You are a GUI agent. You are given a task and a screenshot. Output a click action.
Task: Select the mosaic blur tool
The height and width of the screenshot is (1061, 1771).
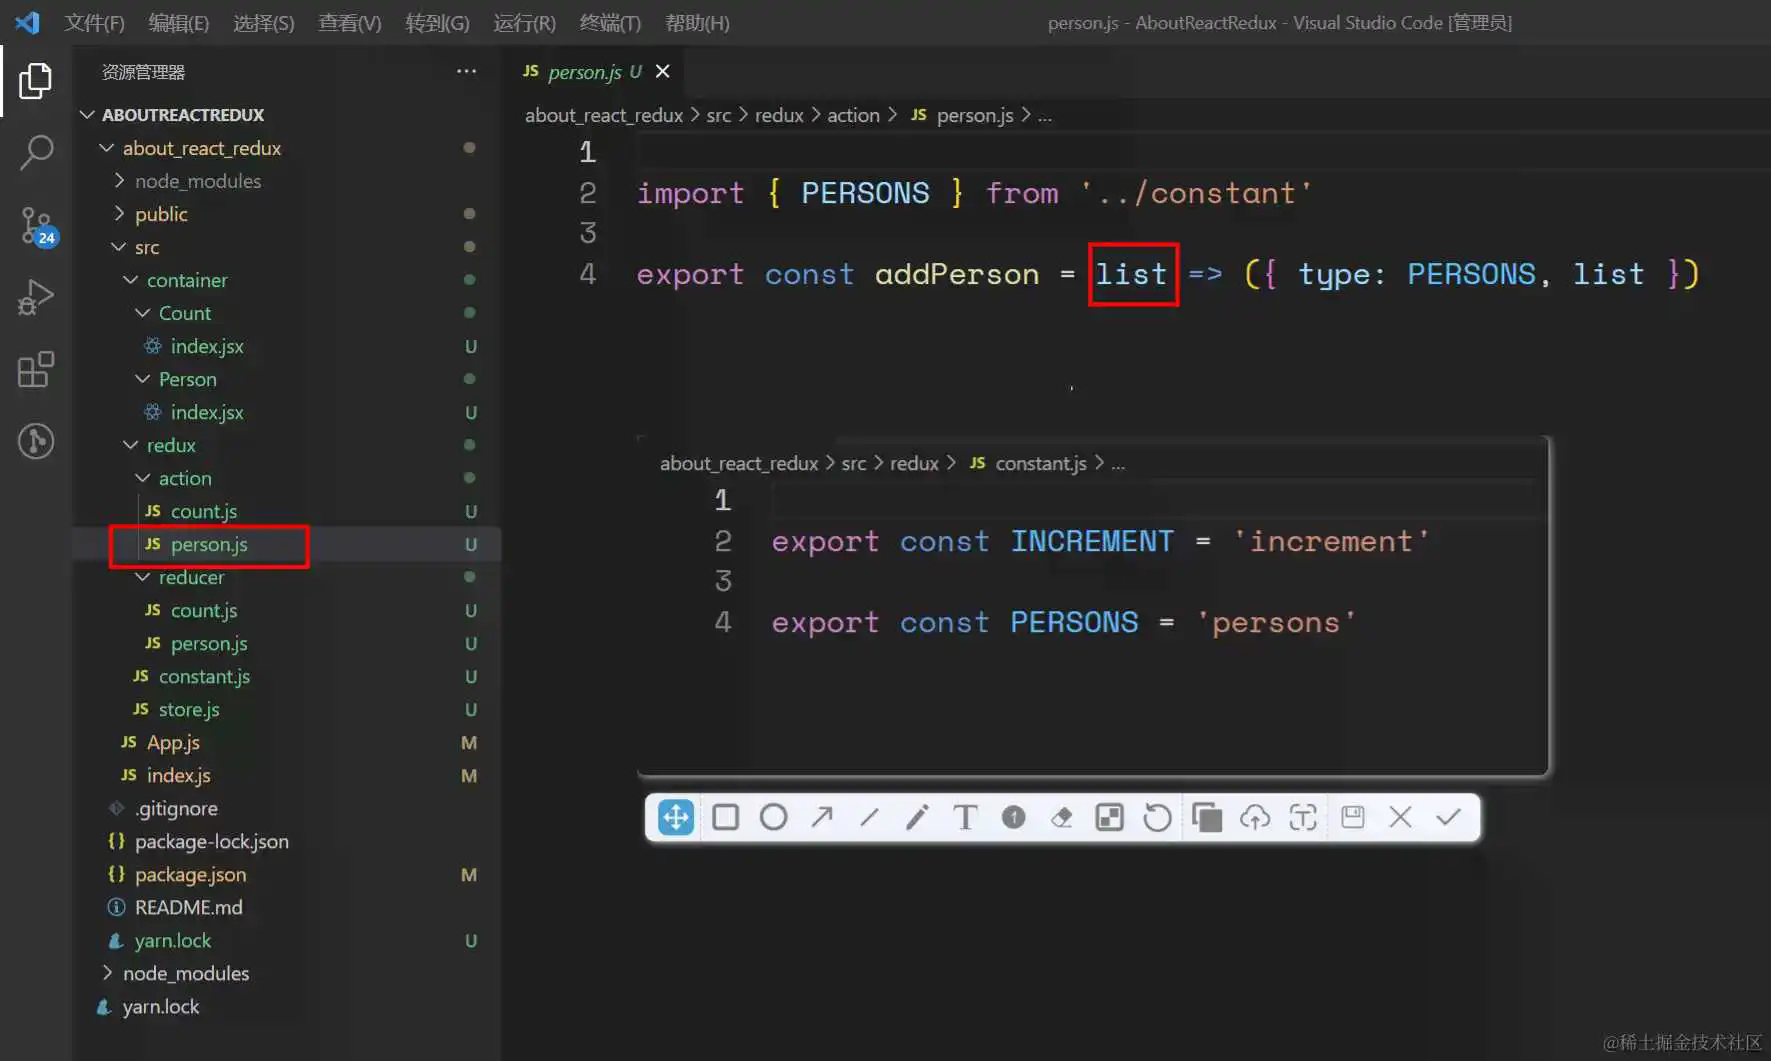point(1109,817)
